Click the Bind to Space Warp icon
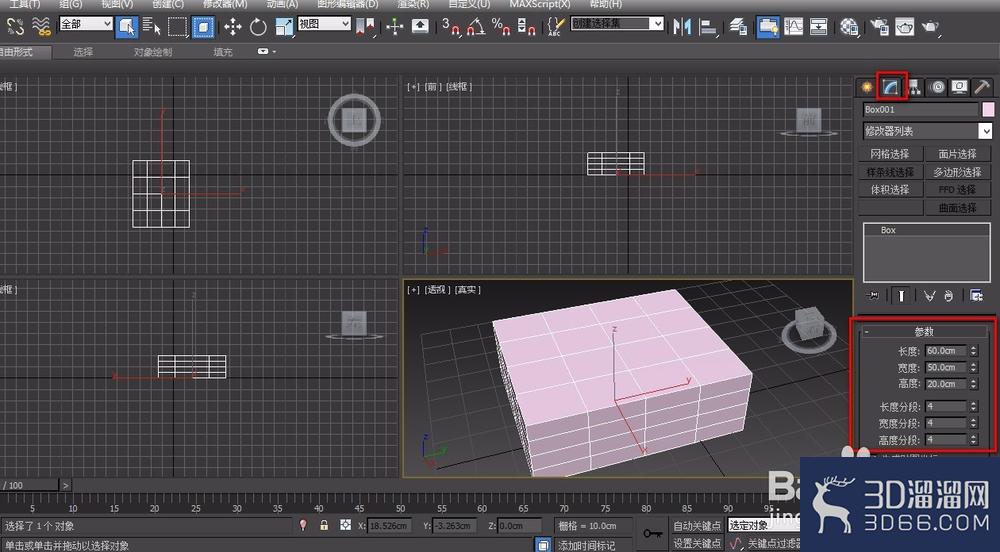 click(x=41, y=26)
